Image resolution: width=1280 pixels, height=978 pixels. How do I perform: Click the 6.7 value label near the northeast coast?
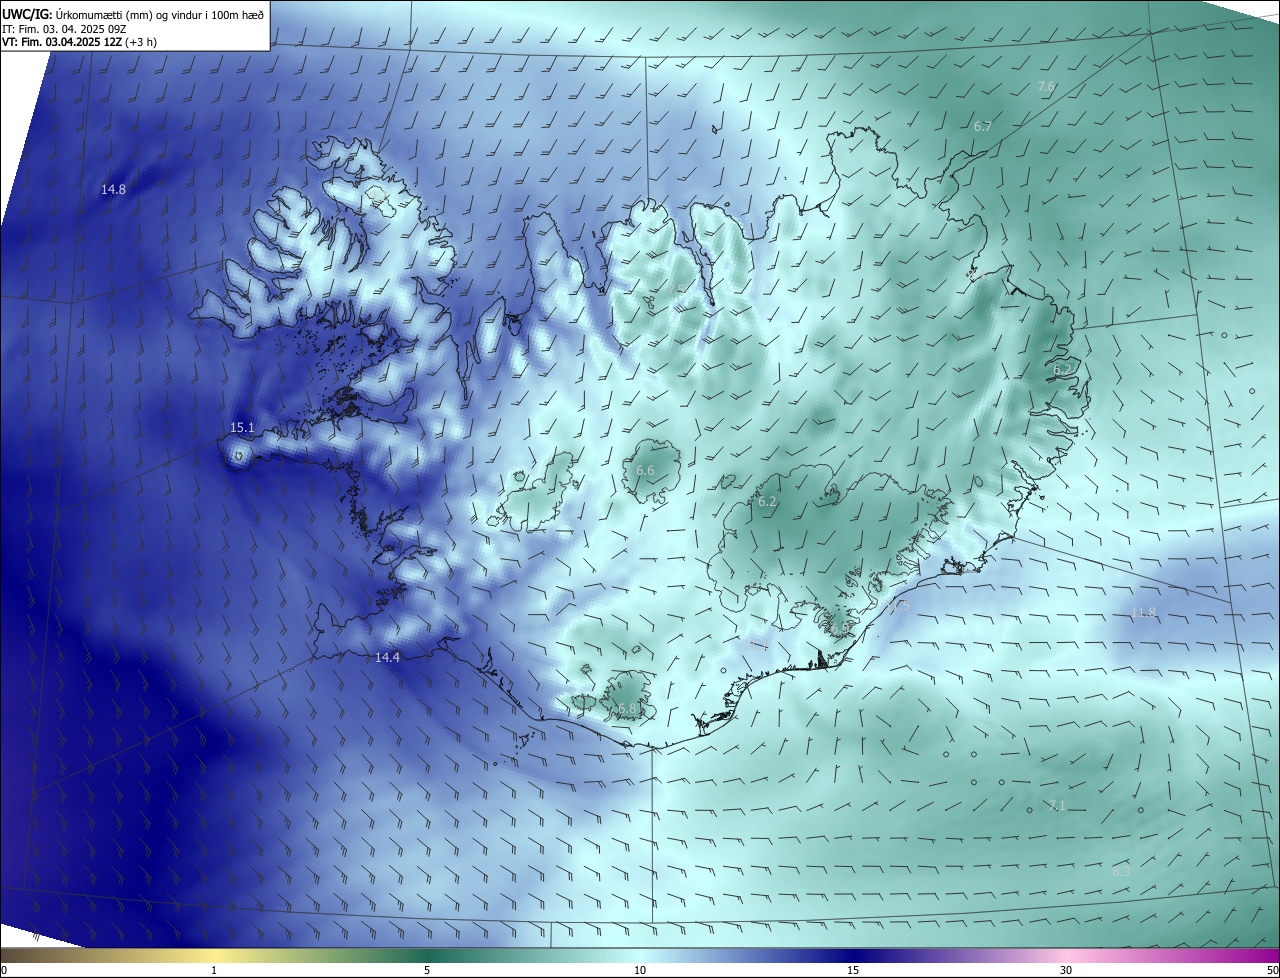(983, 126)
